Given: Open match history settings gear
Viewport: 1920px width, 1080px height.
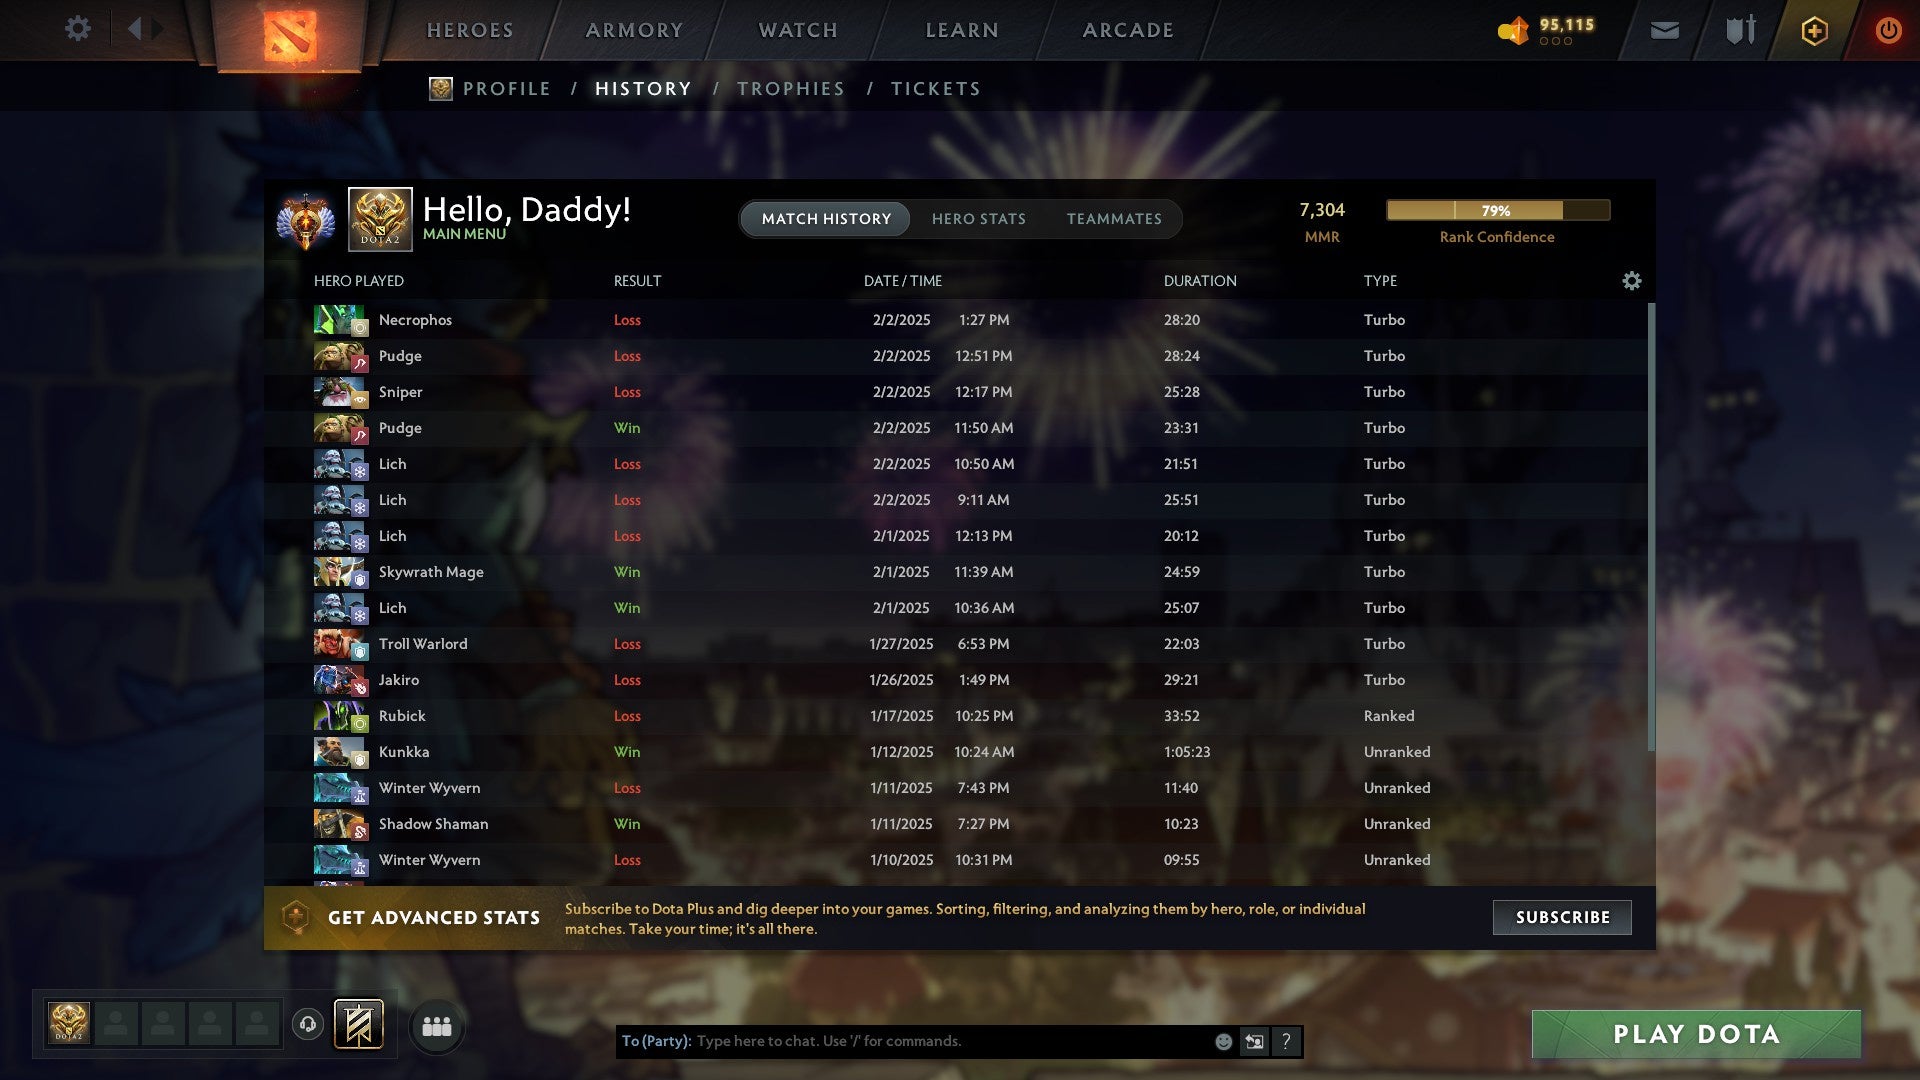Looking at the screenshot, I should click(x=1631, y=281).
